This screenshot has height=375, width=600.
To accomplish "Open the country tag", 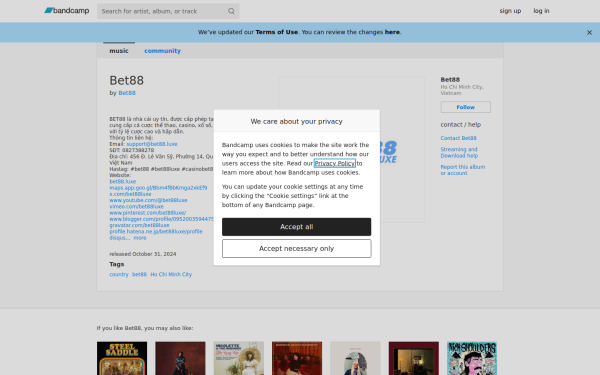I will click(119, 274).
